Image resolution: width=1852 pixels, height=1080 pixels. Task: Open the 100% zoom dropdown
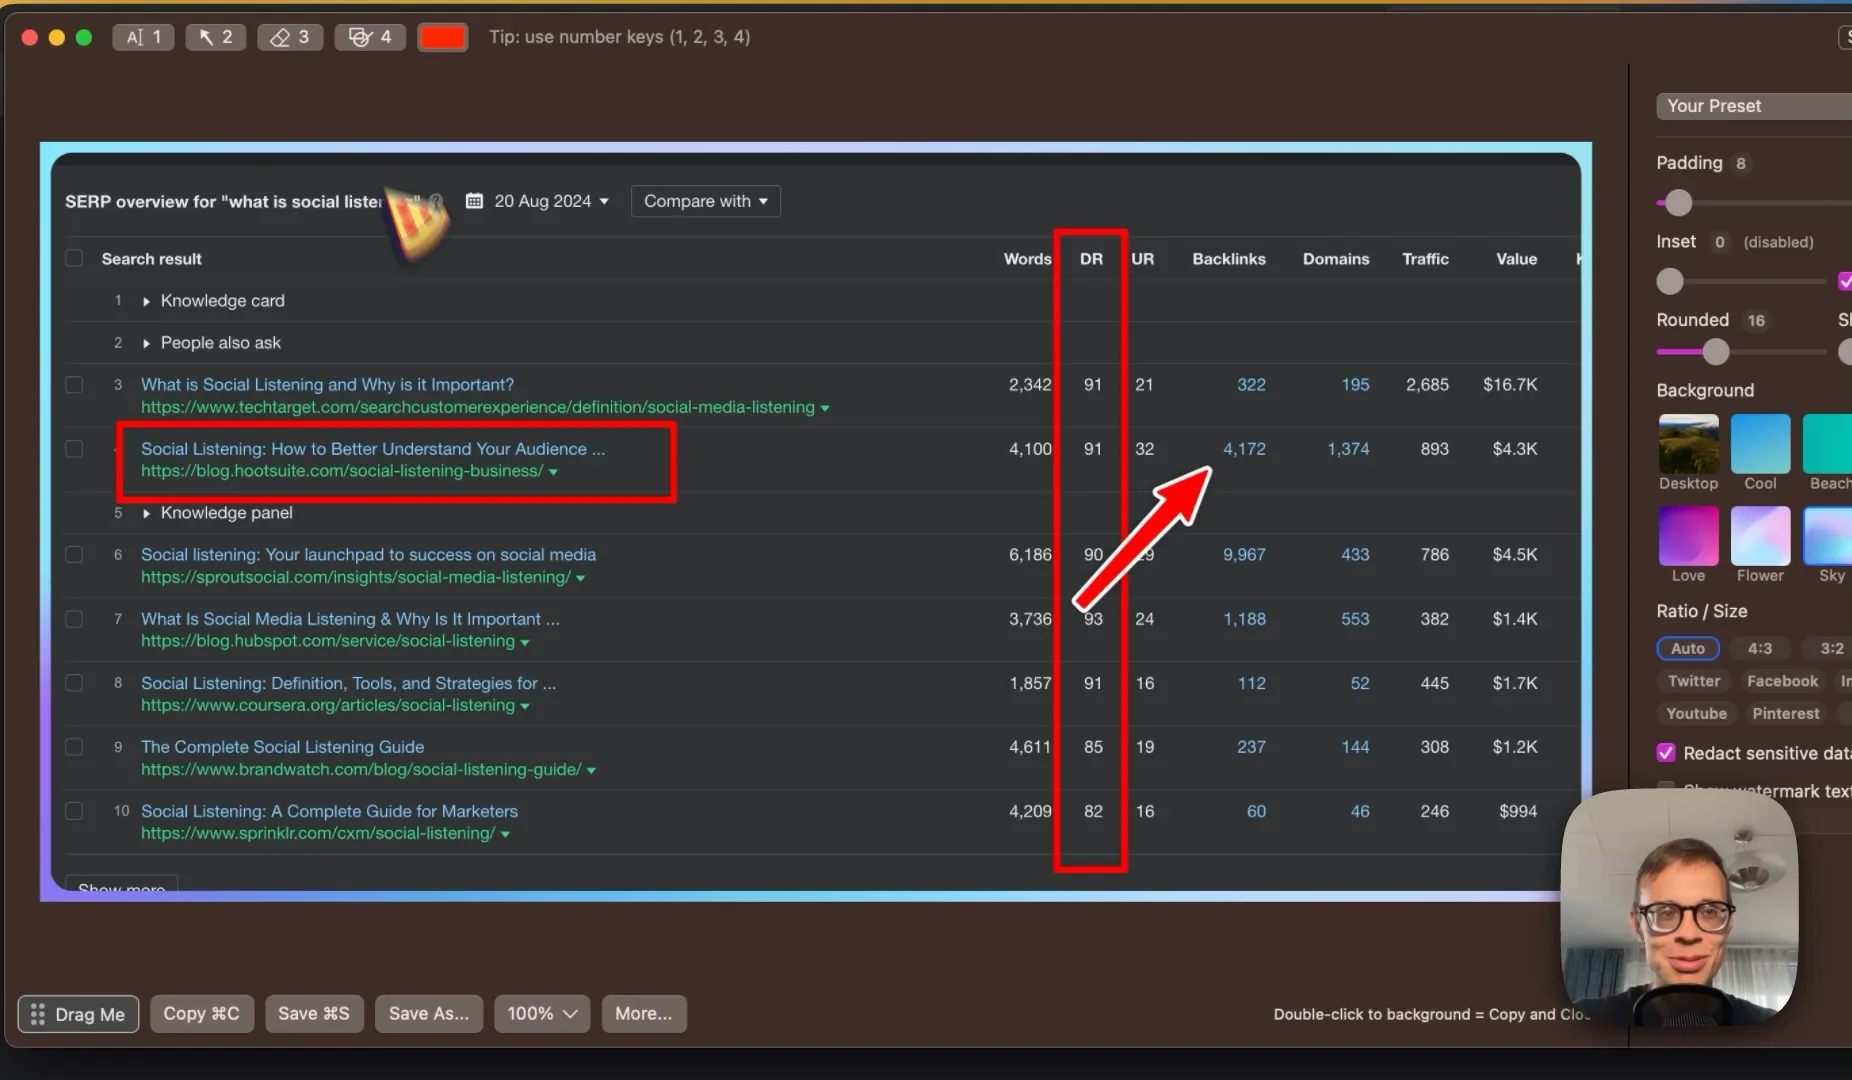tap(542, 1013)
